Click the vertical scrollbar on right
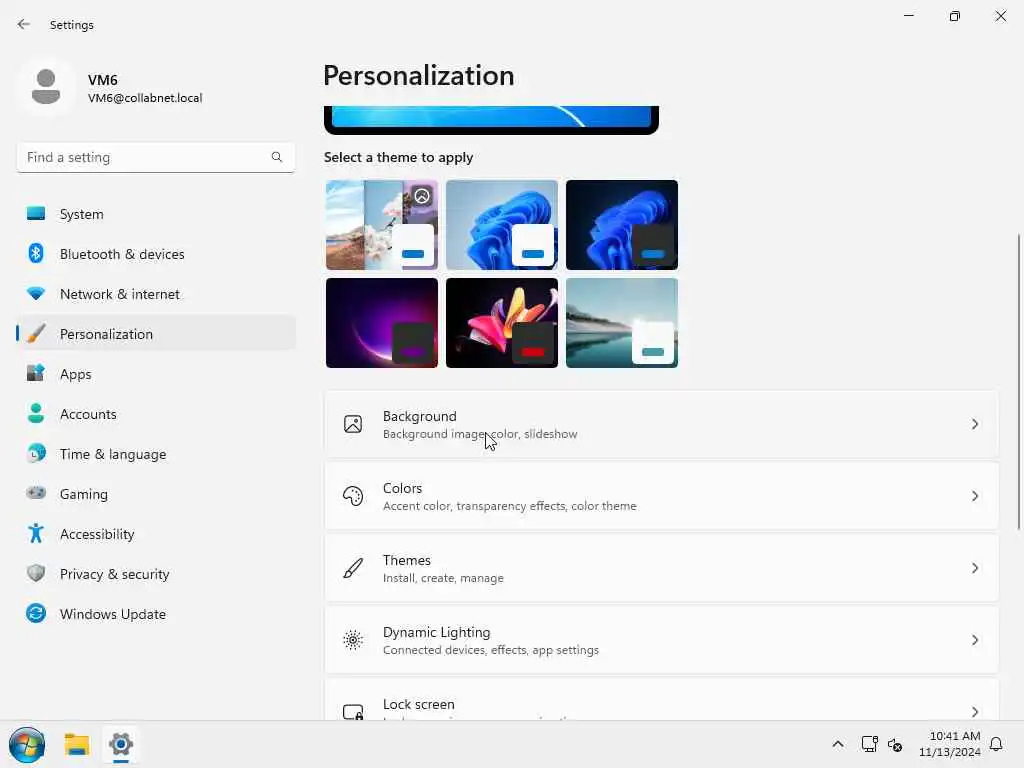 (x=1019, y=381)
